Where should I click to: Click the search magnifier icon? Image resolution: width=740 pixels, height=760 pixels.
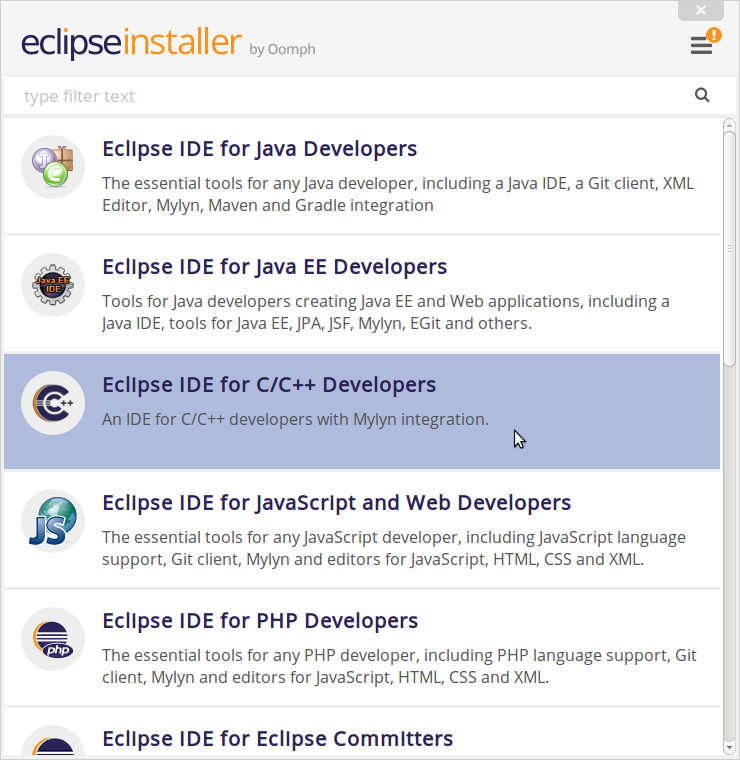[702, 96]
